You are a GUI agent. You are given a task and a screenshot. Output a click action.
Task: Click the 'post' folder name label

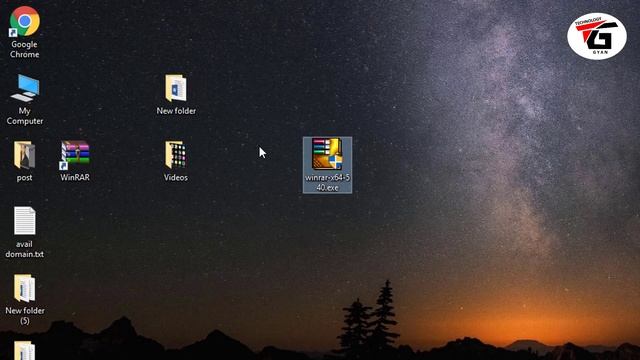24,178
